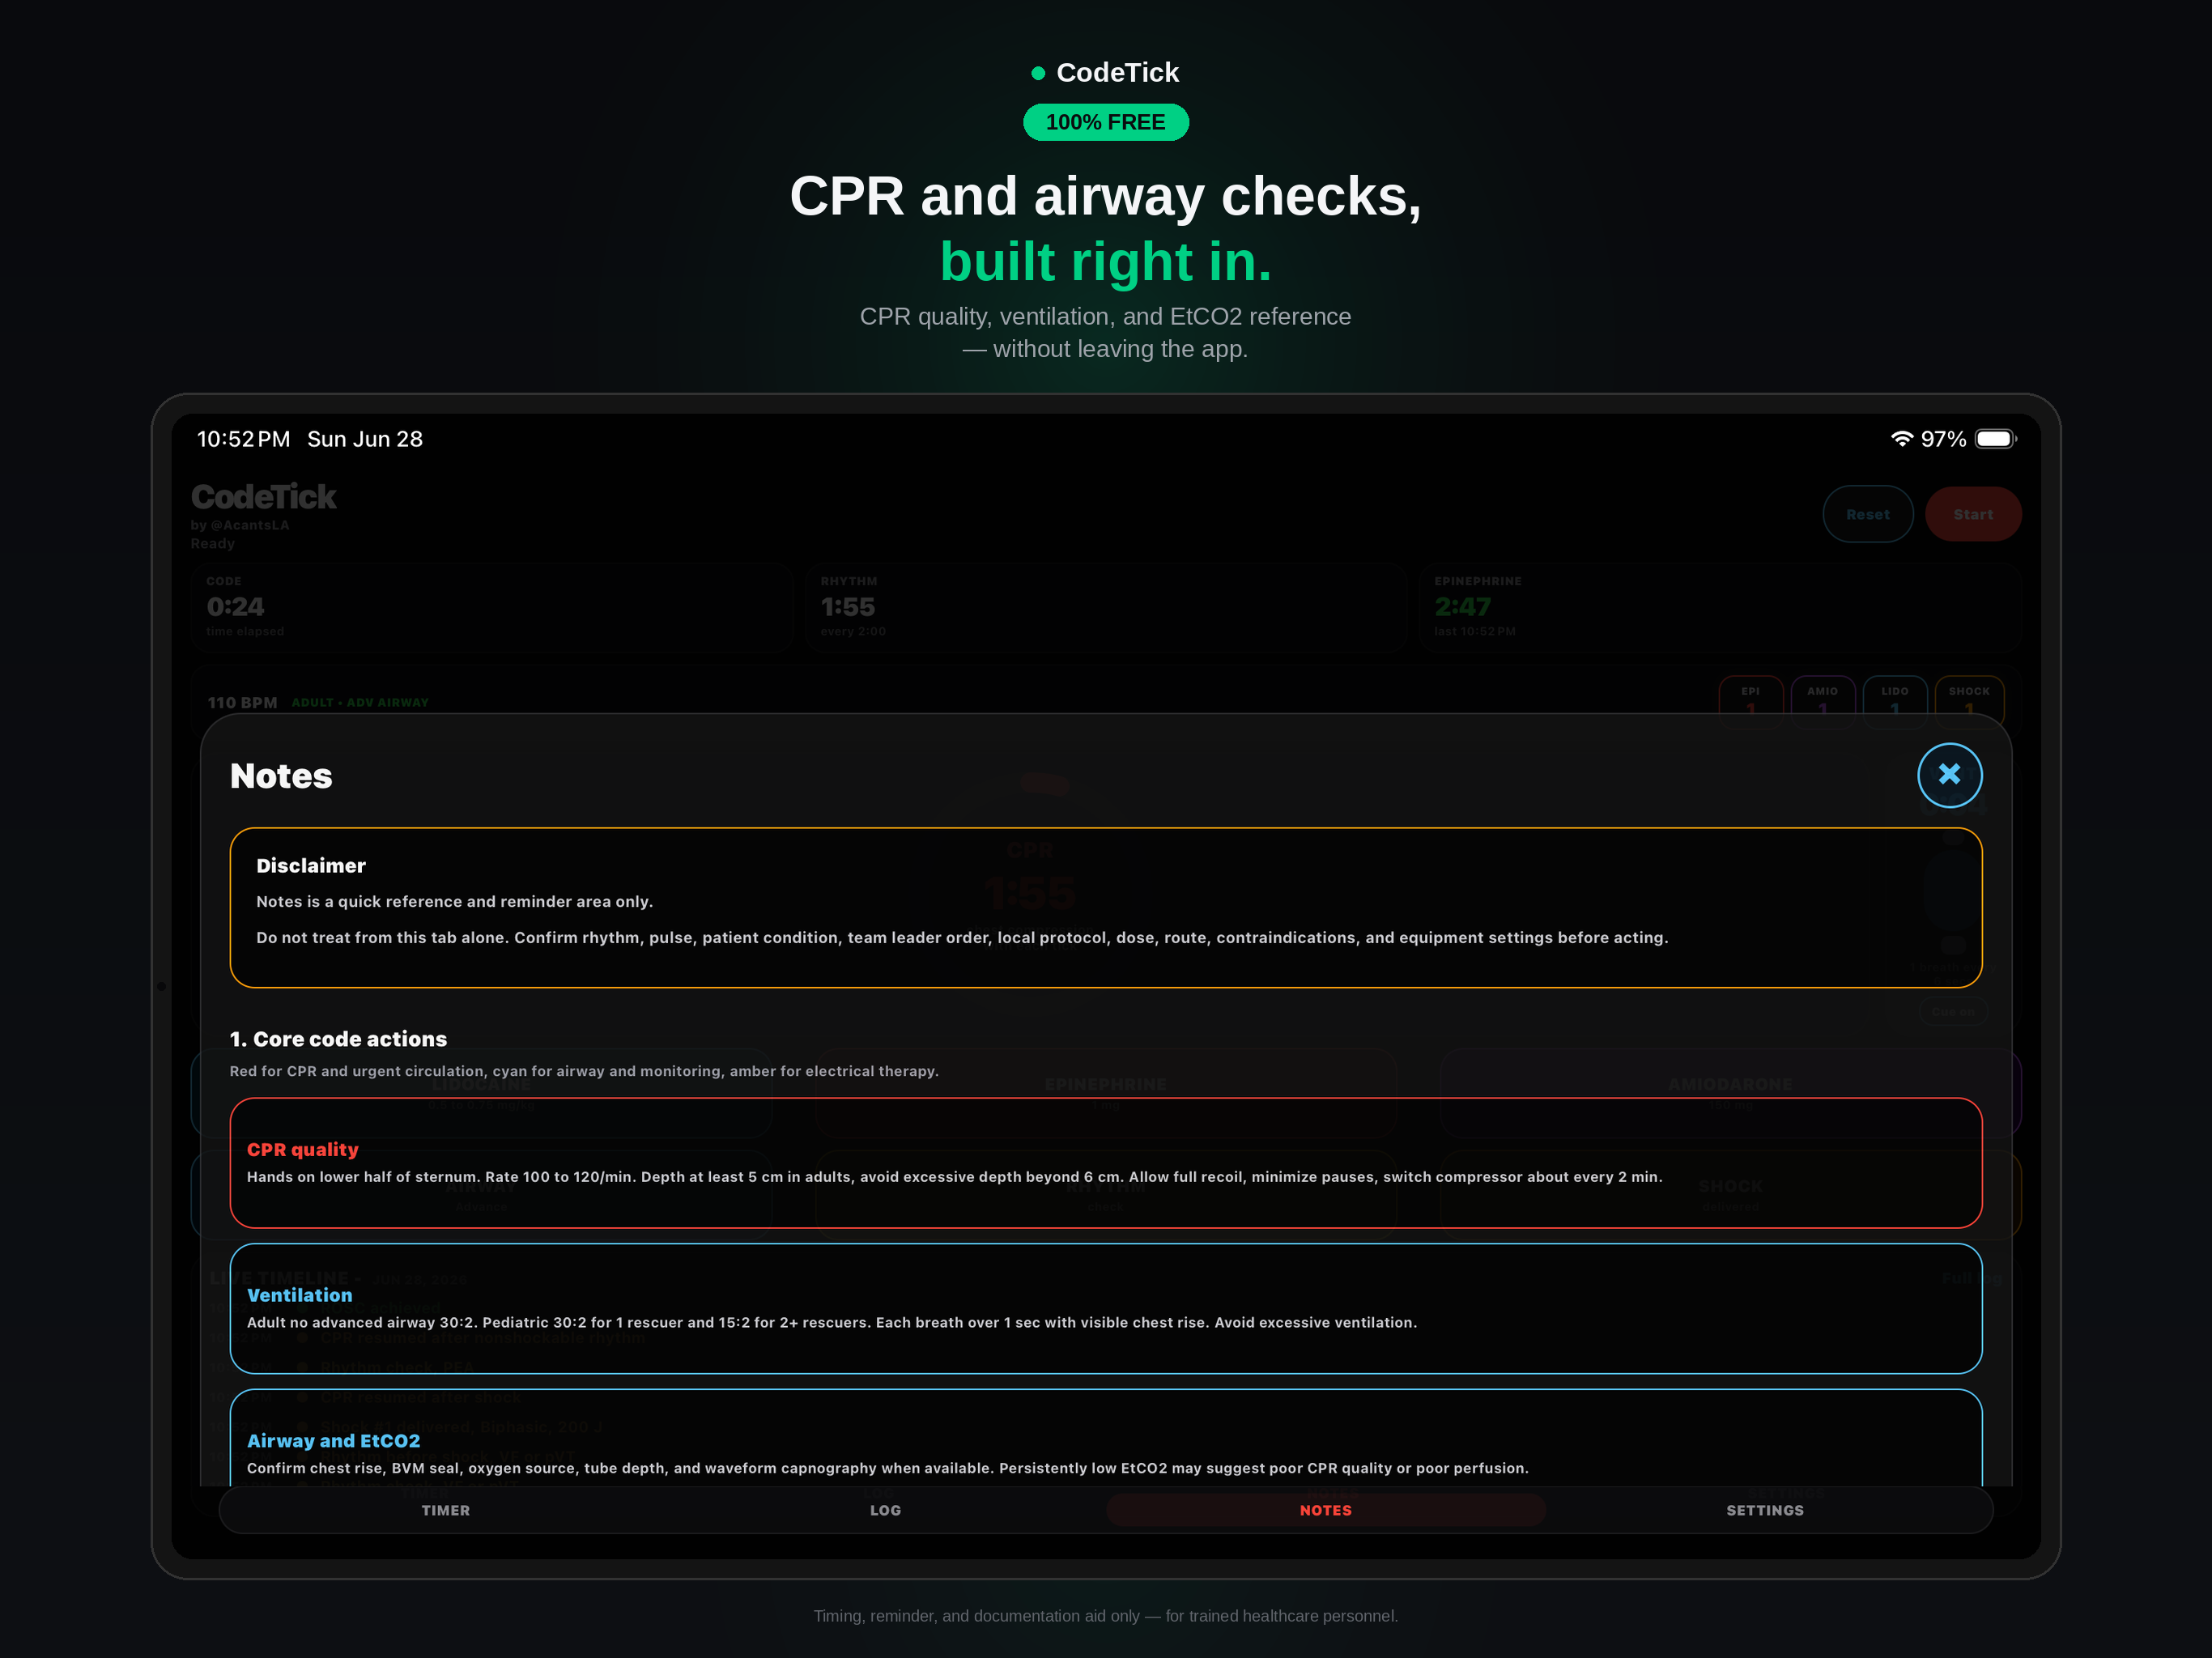The image size is (2212, 1658).
Task: Click the ADULT · ADV AIRWAY label
Action: [x=360, y=703]
